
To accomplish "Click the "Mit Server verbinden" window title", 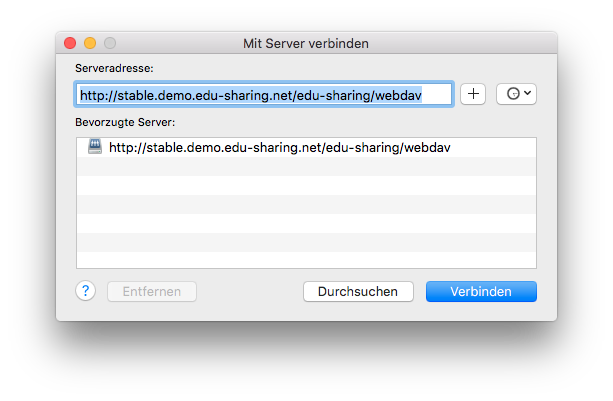I will [306, 43].
